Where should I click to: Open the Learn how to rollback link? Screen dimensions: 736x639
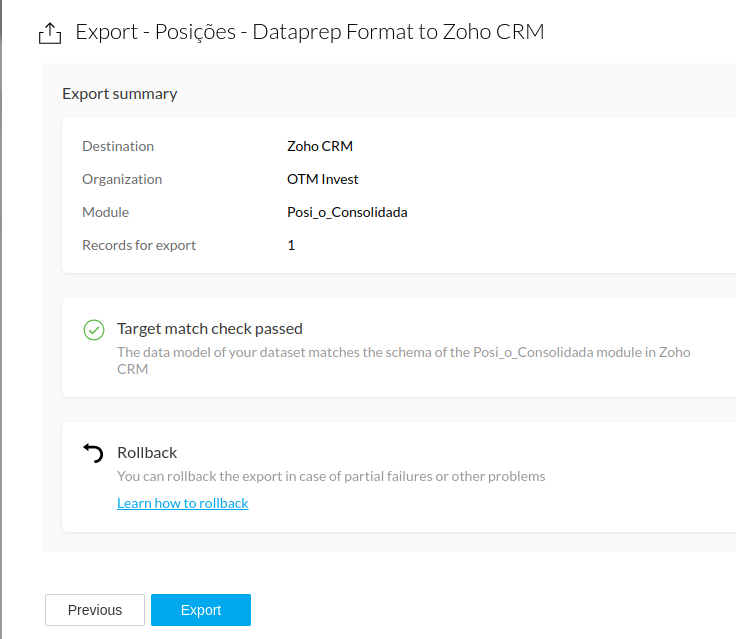pos(182,503)
